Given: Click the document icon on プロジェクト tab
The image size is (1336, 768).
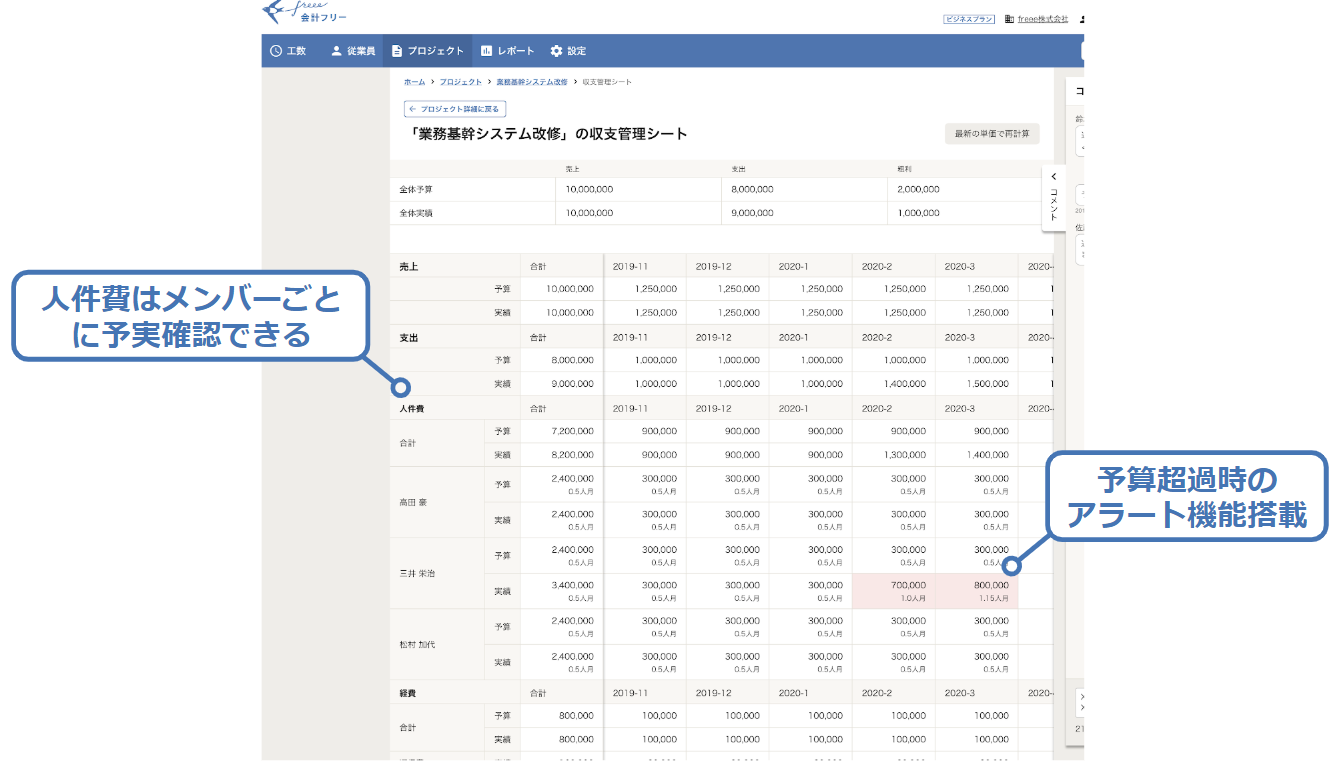Looking at the screenshot, I should (396, 50).
